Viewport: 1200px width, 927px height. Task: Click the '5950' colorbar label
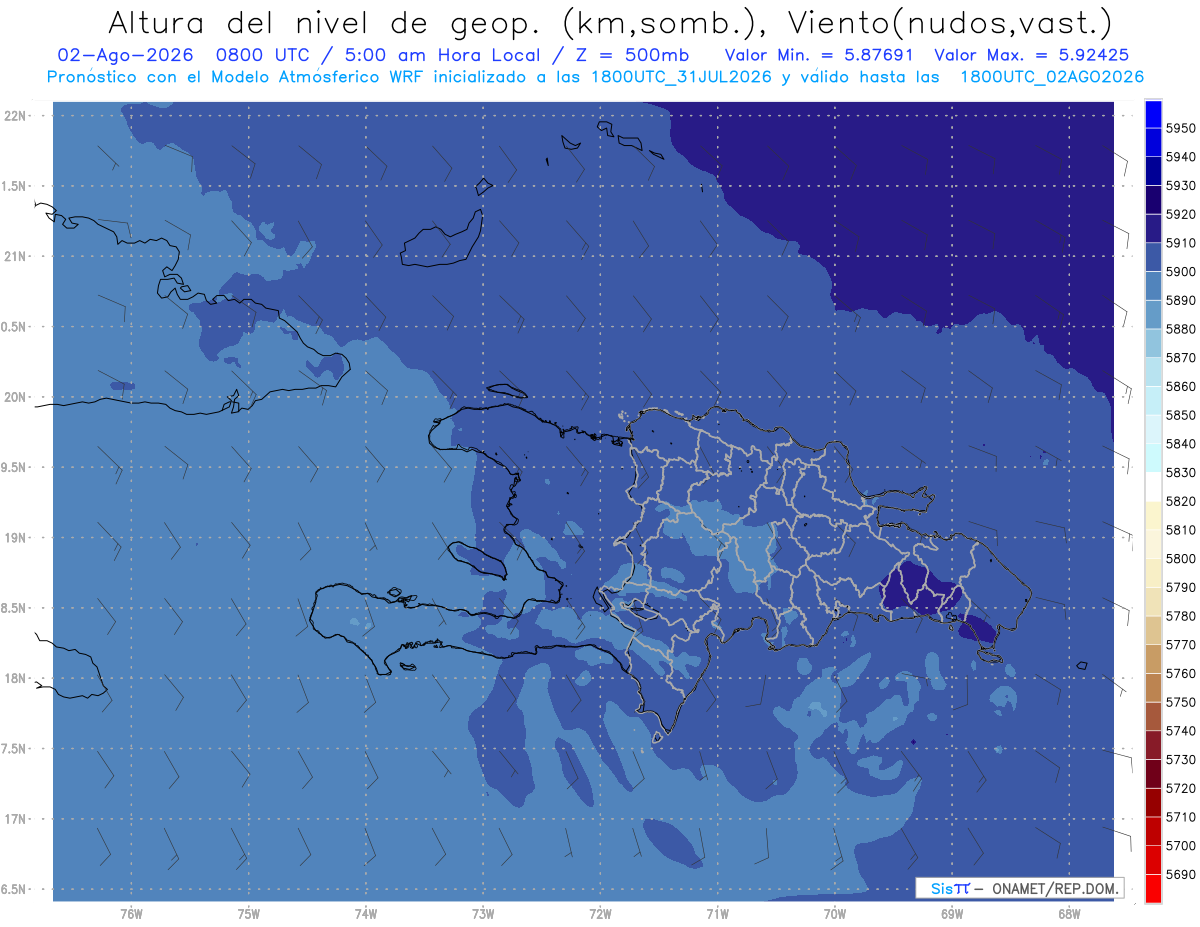tap(1180, 129)
